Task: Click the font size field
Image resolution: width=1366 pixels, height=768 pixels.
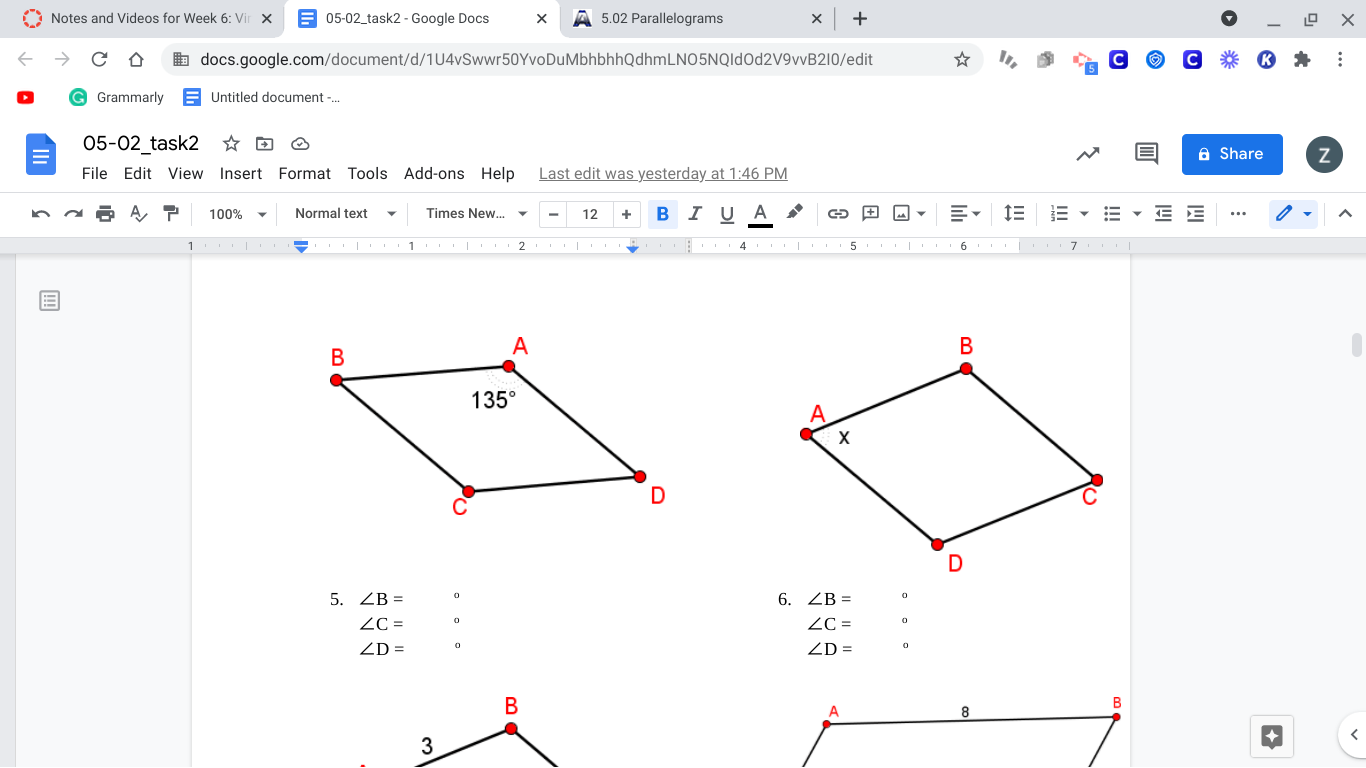Action: pyautogui.click(x=590, y=214)
